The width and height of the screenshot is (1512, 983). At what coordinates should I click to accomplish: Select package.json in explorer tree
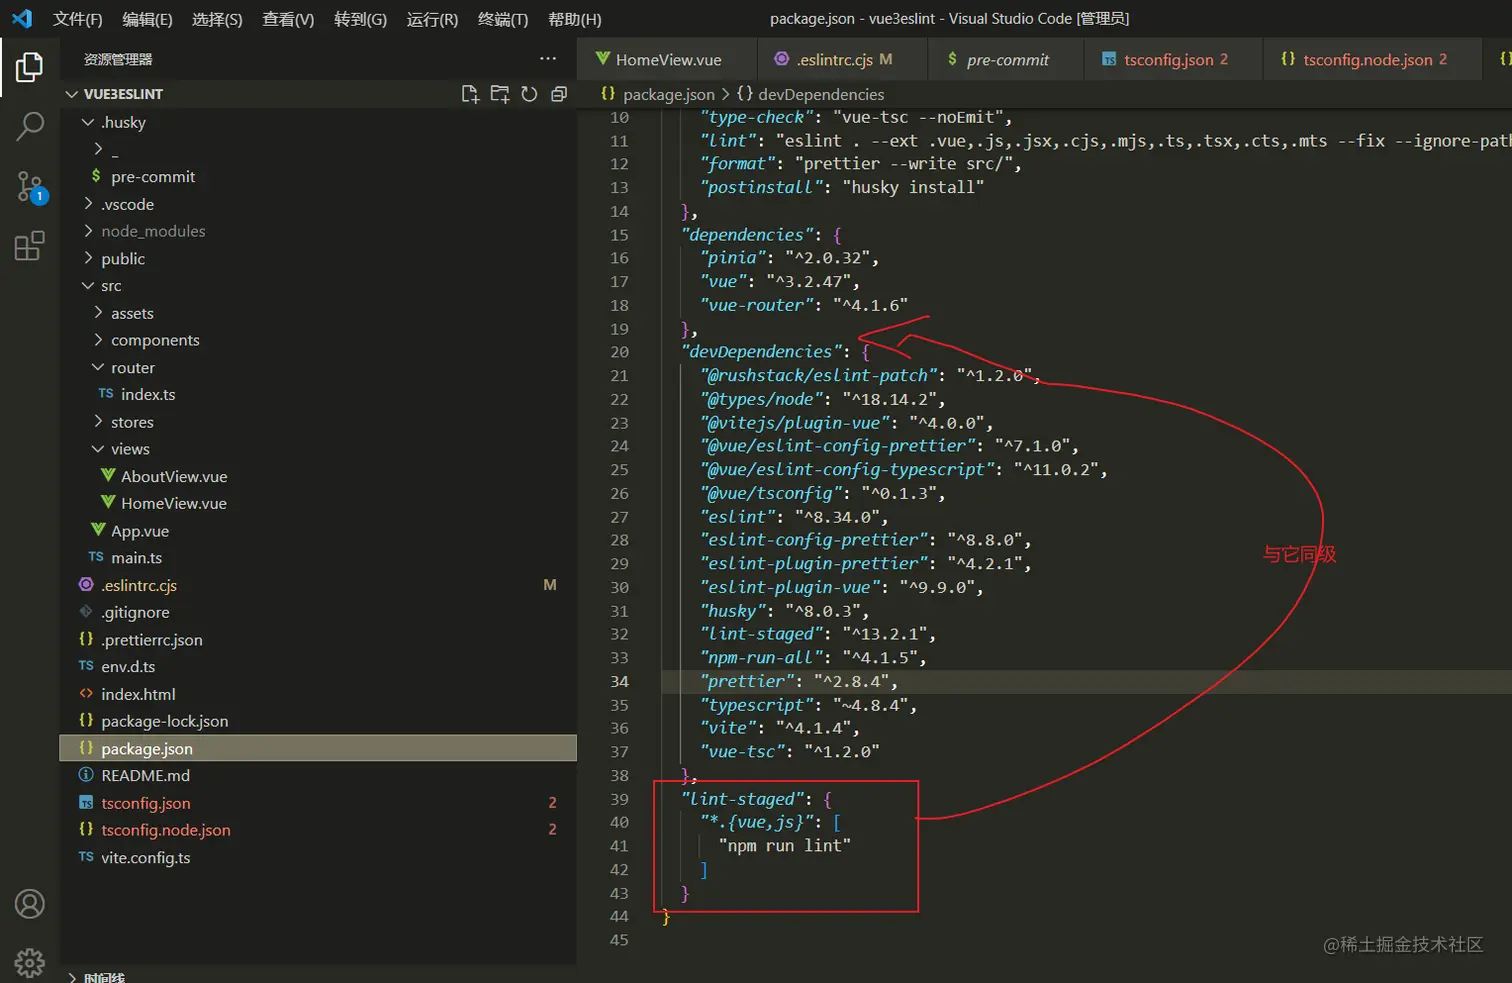tap(318, 749)
